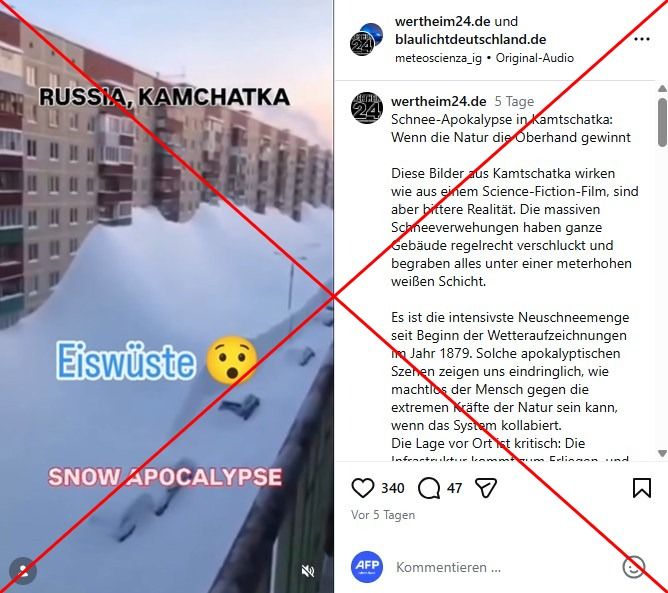Open the three-dots more options menu

[x=642, y=39]
